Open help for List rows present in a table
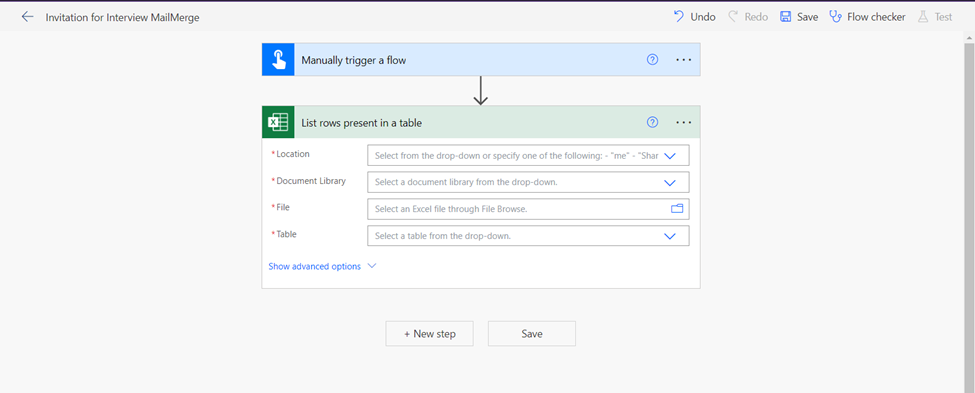This screenshot has width=975, height=393. [652, 123]
